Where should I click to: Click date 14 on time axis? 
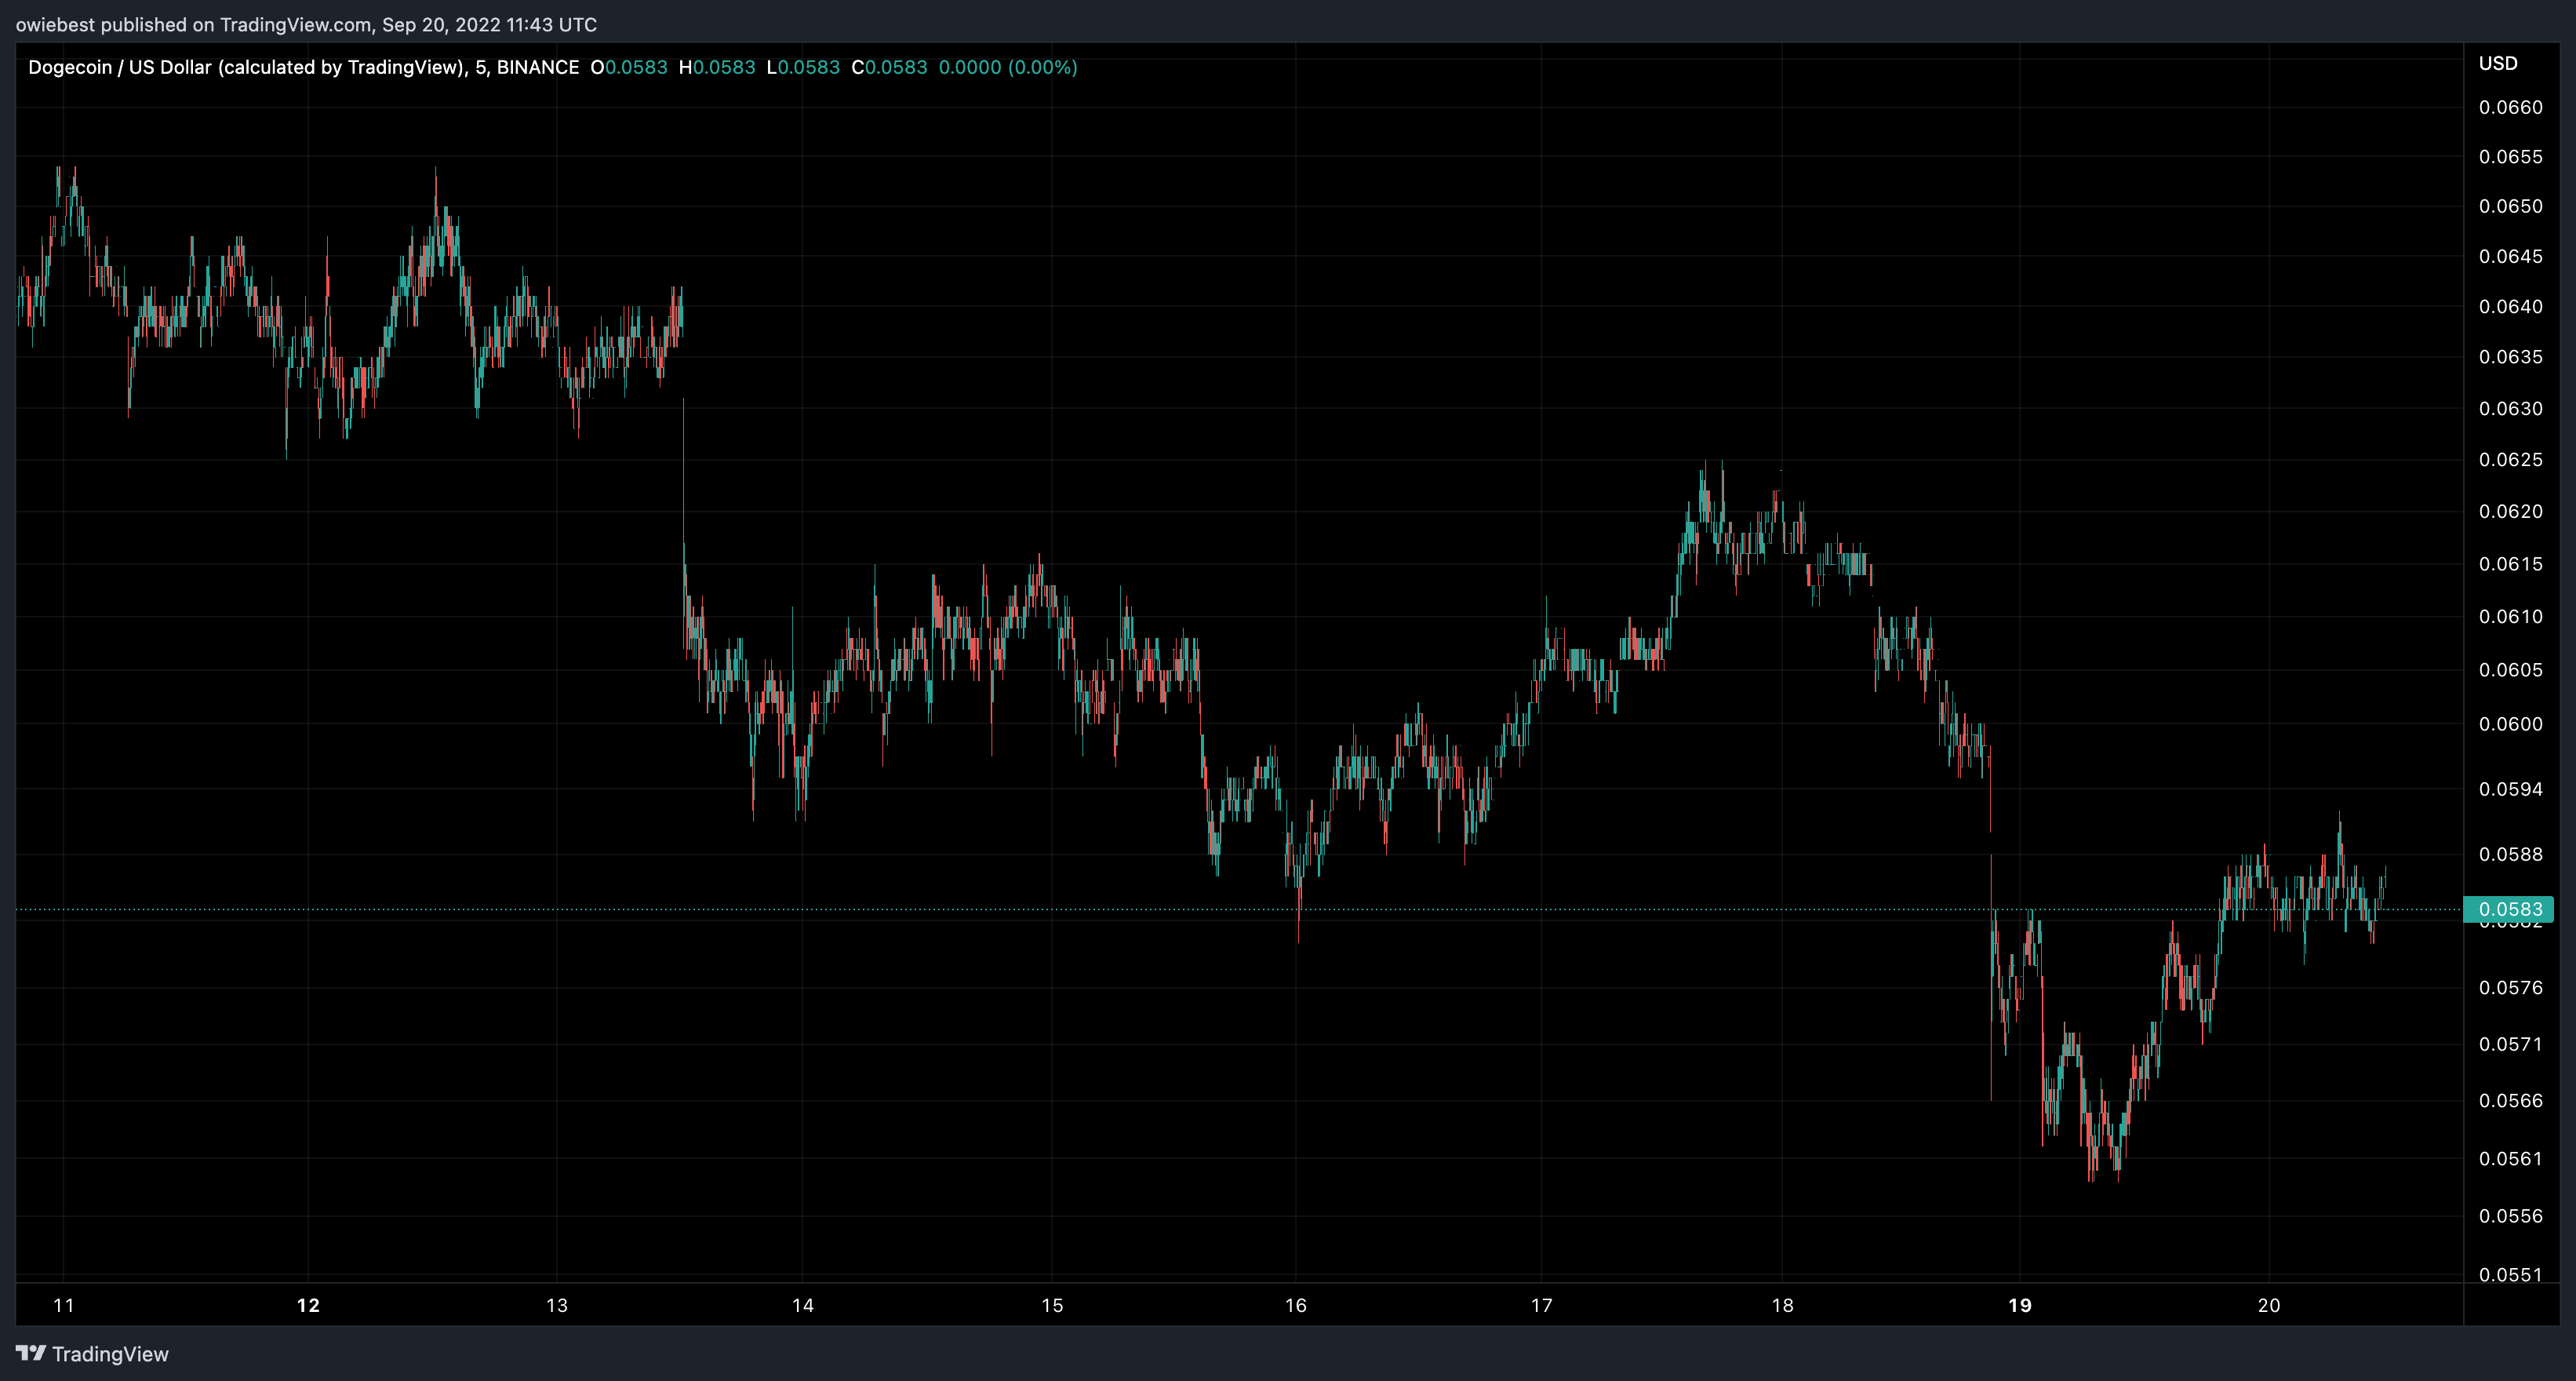[803, 1305]
